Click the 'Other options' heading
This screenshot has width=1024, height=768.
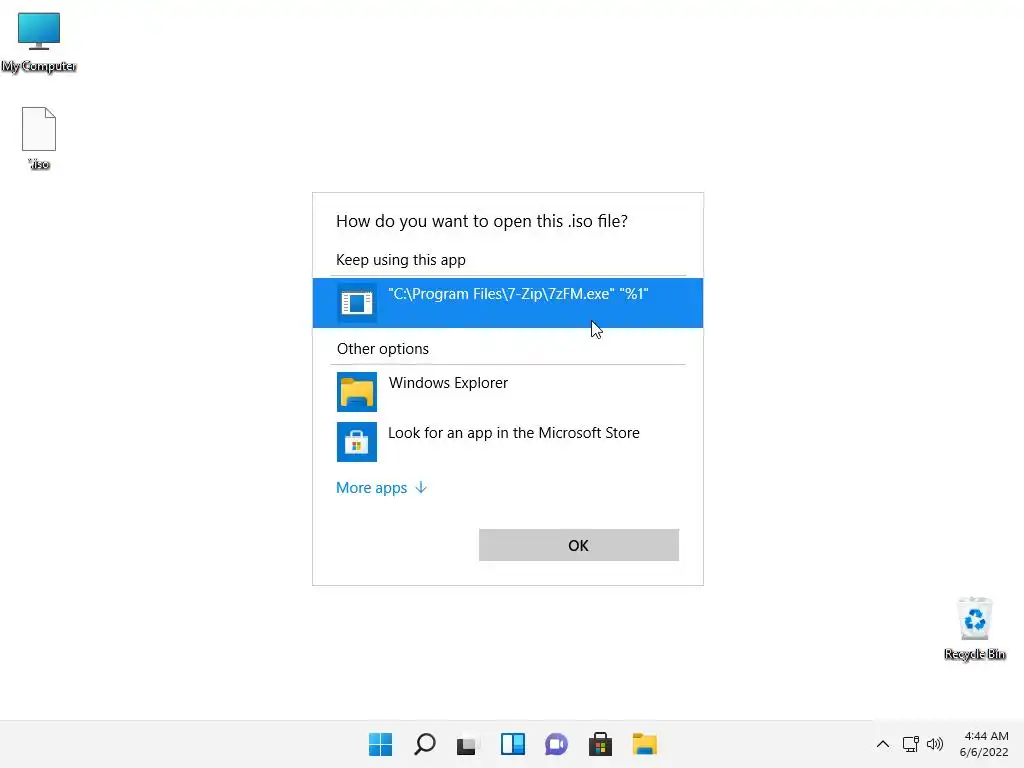[x=383, y=349]
